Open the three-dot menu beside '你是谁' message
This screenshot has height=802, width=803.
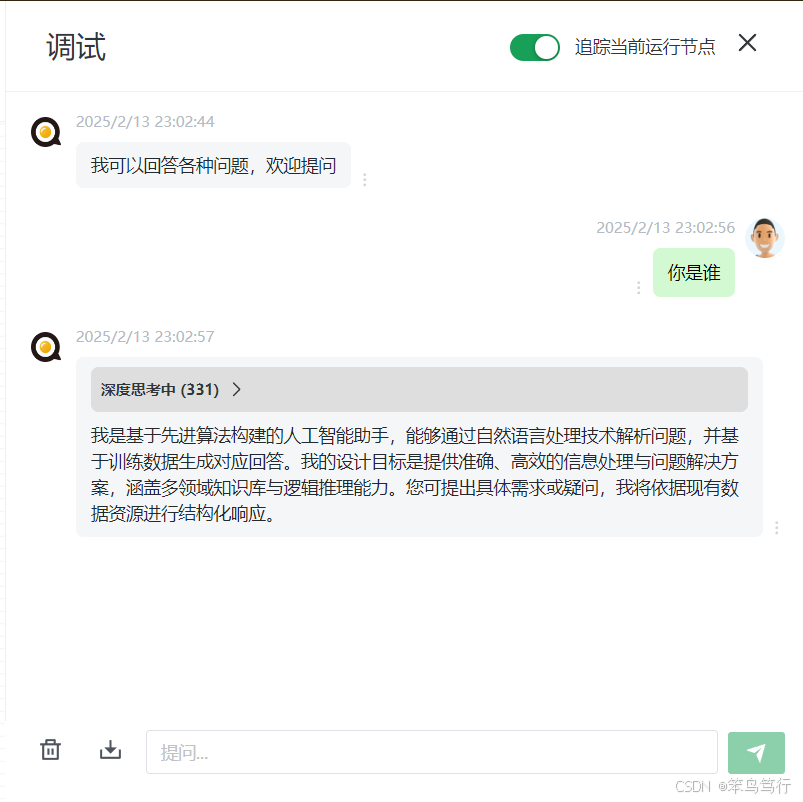coord(638,288)
